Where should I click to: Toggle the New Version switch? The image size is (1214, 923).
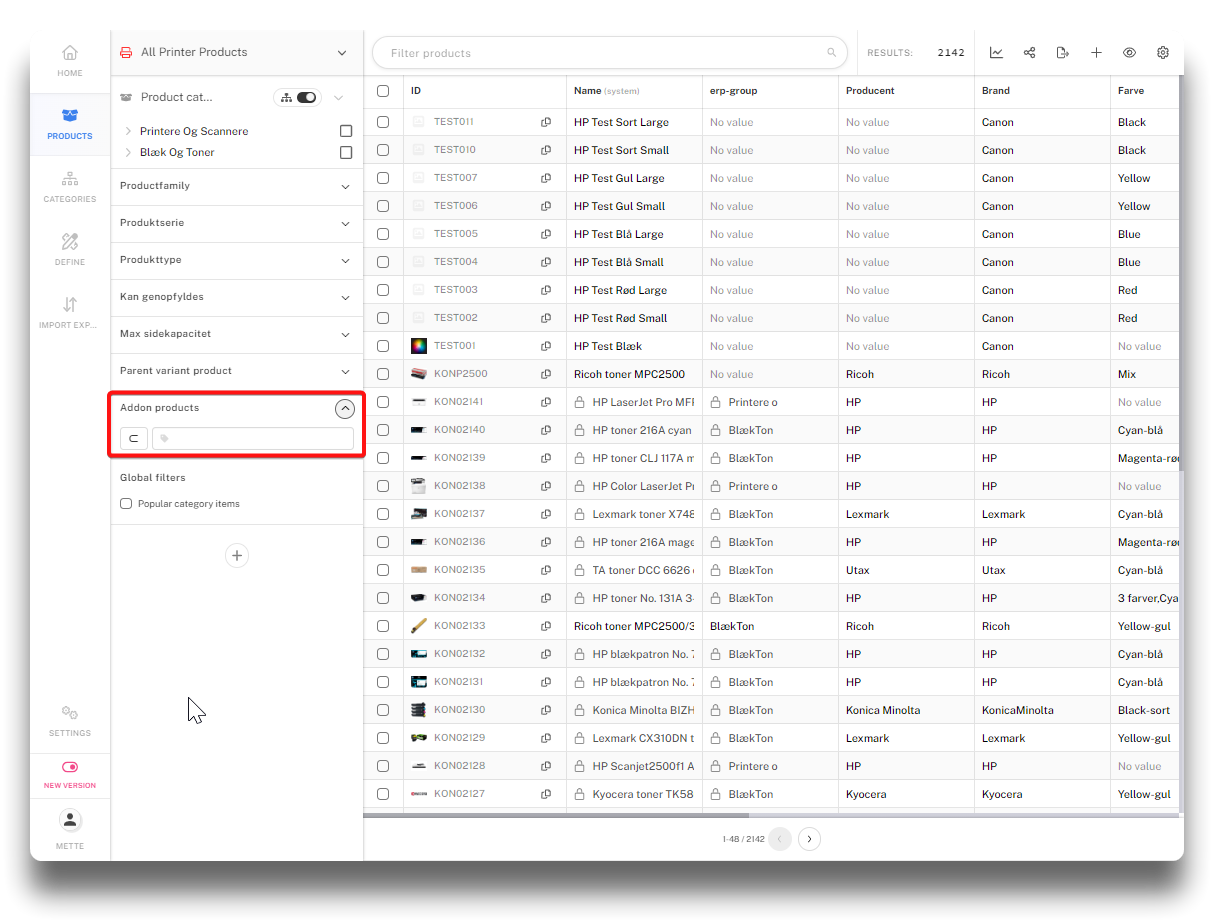[70, 767]
